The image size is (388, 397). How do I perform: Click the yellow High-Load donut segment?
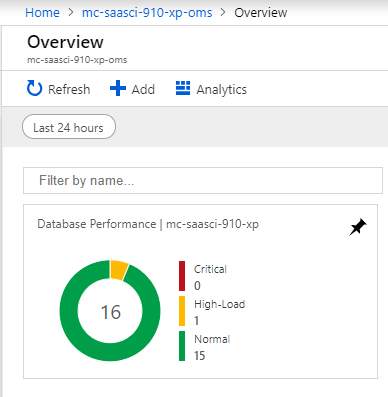(119, 270)
